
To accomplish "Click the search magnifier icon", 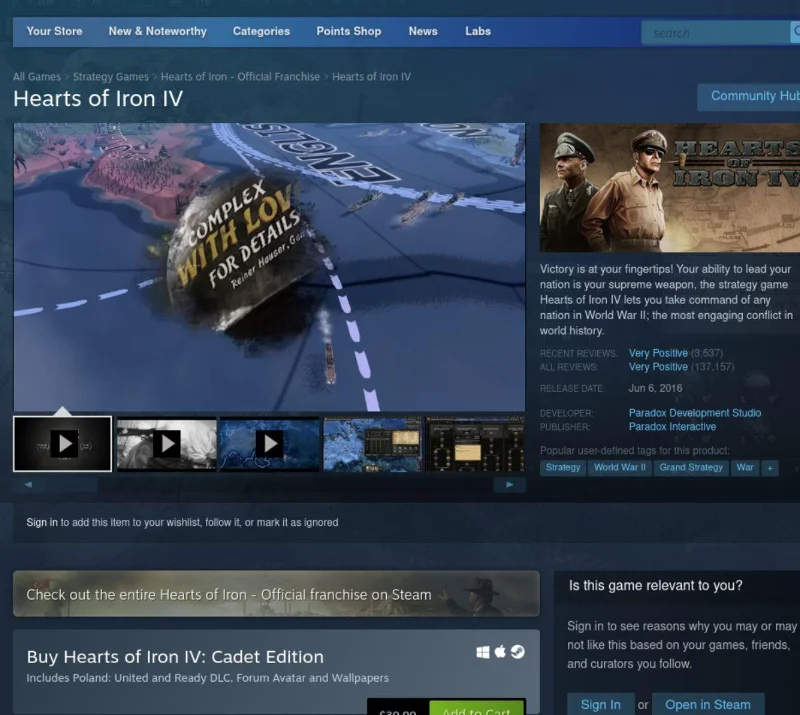I will [x=795, y=33].
